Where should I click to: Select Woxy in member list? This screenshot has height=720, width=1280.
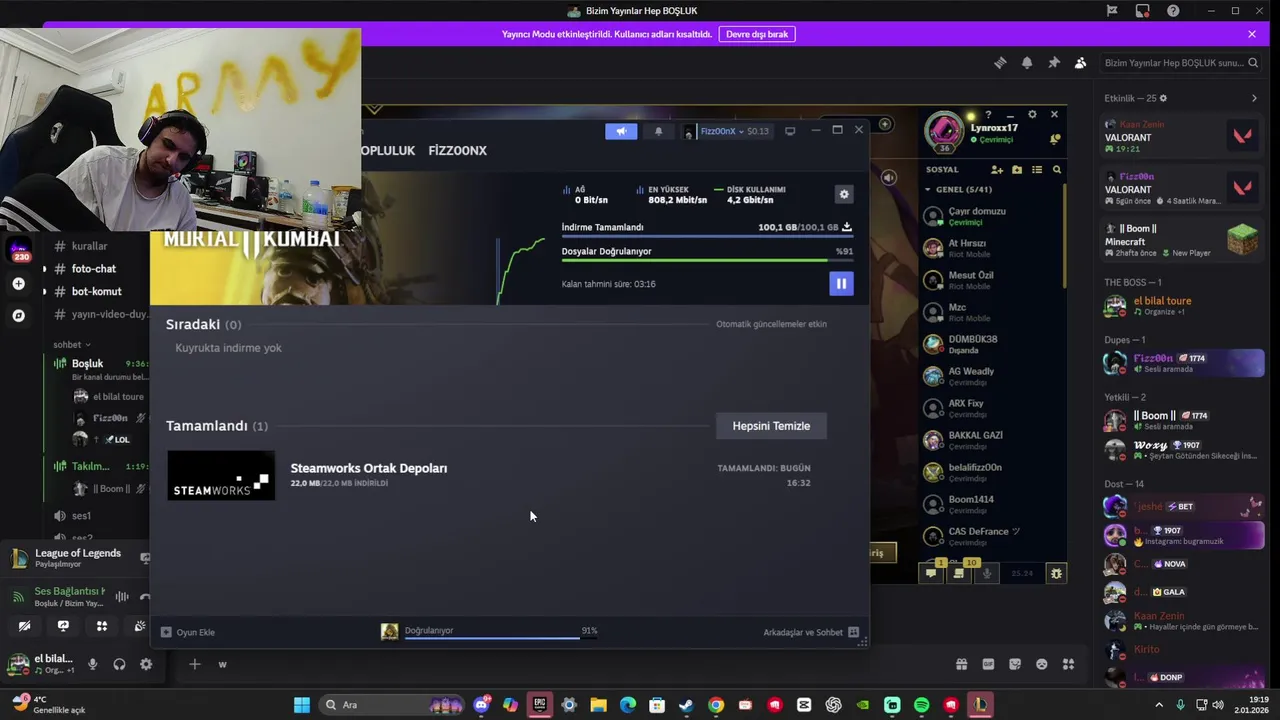(x=1182, y=450)
